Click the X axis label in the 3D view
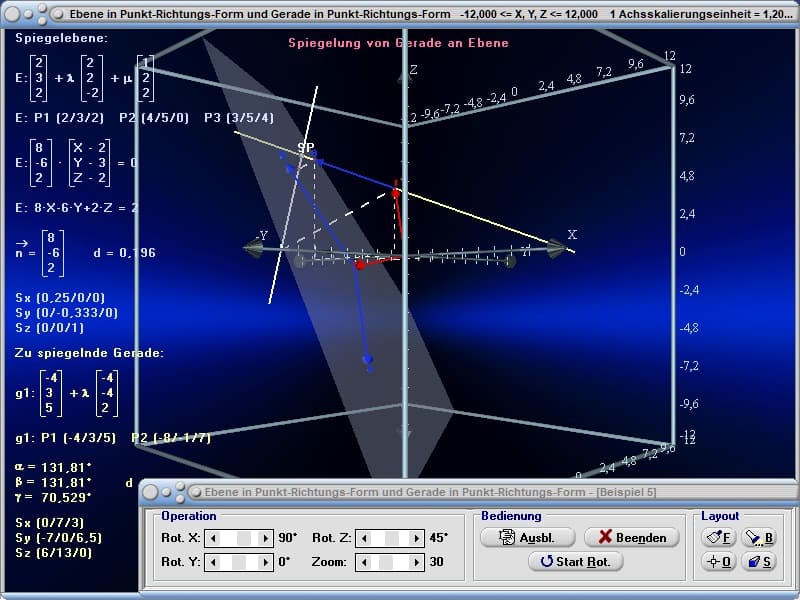 click(x=572, y=235)
